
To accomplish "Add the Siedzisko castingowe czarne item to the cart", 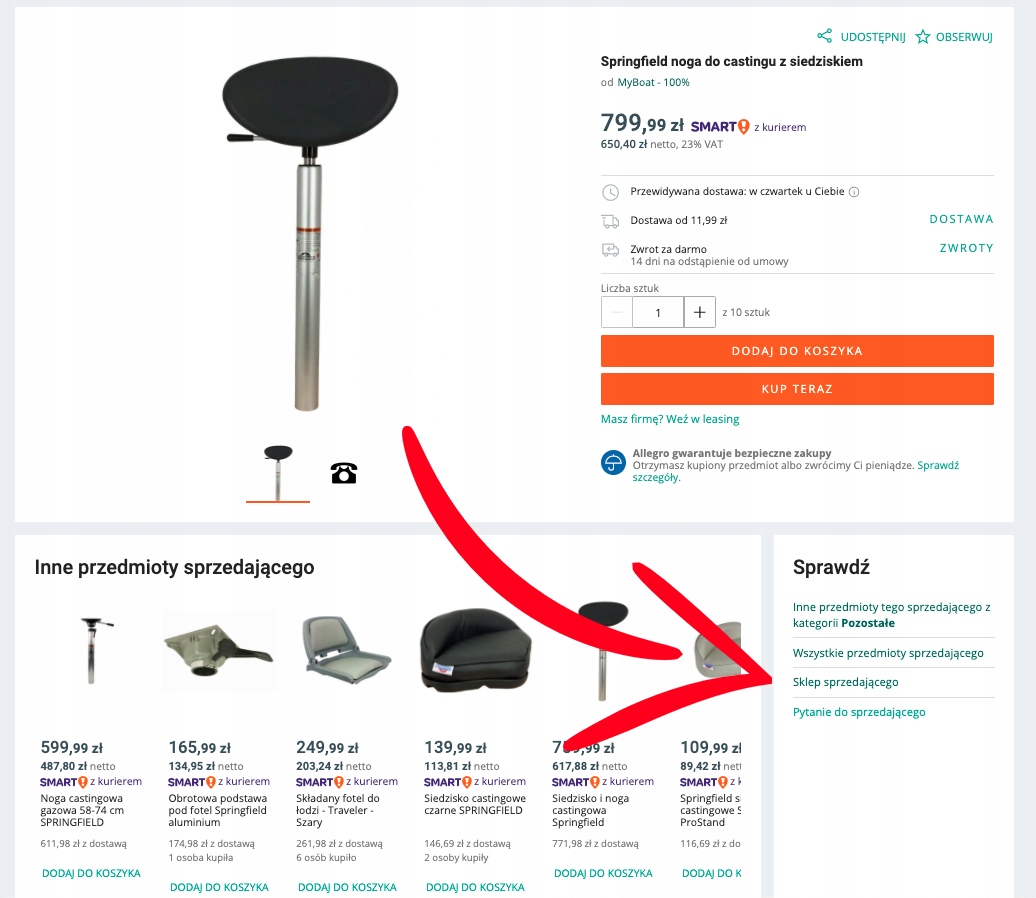I will point(475,887).
